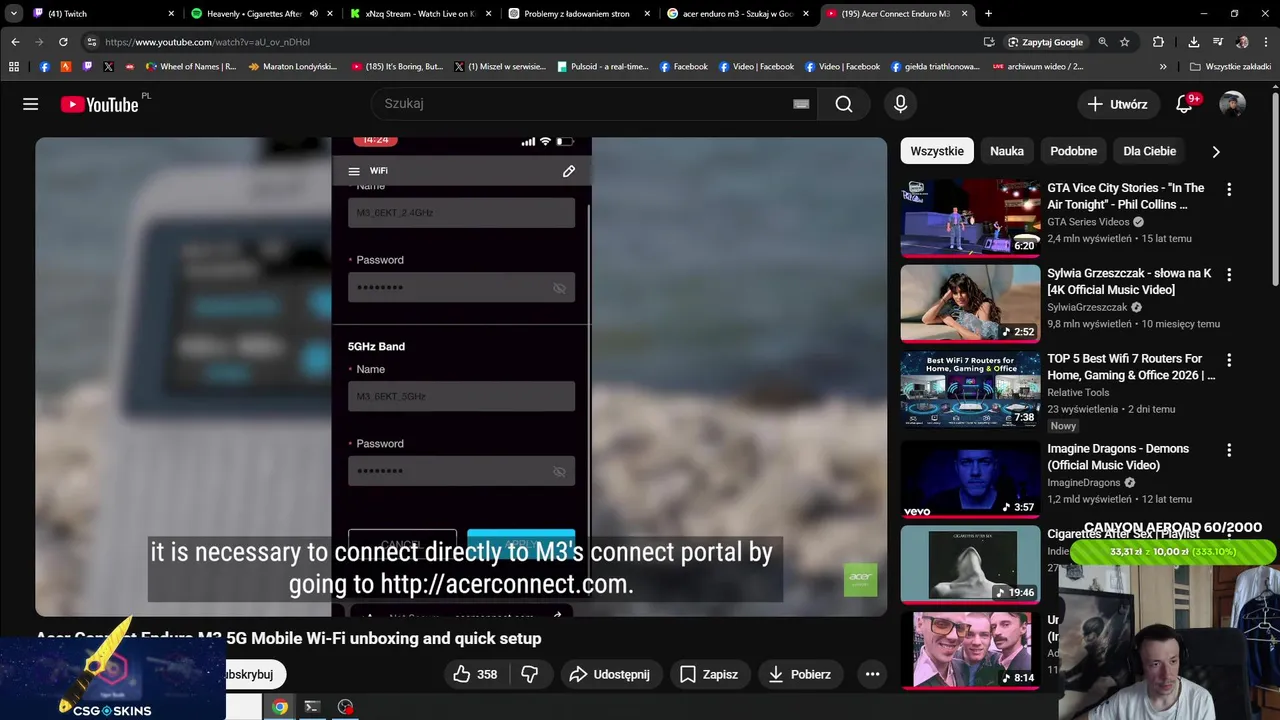Open the browser zoom magnifier icon

[x=1103, y=42]
